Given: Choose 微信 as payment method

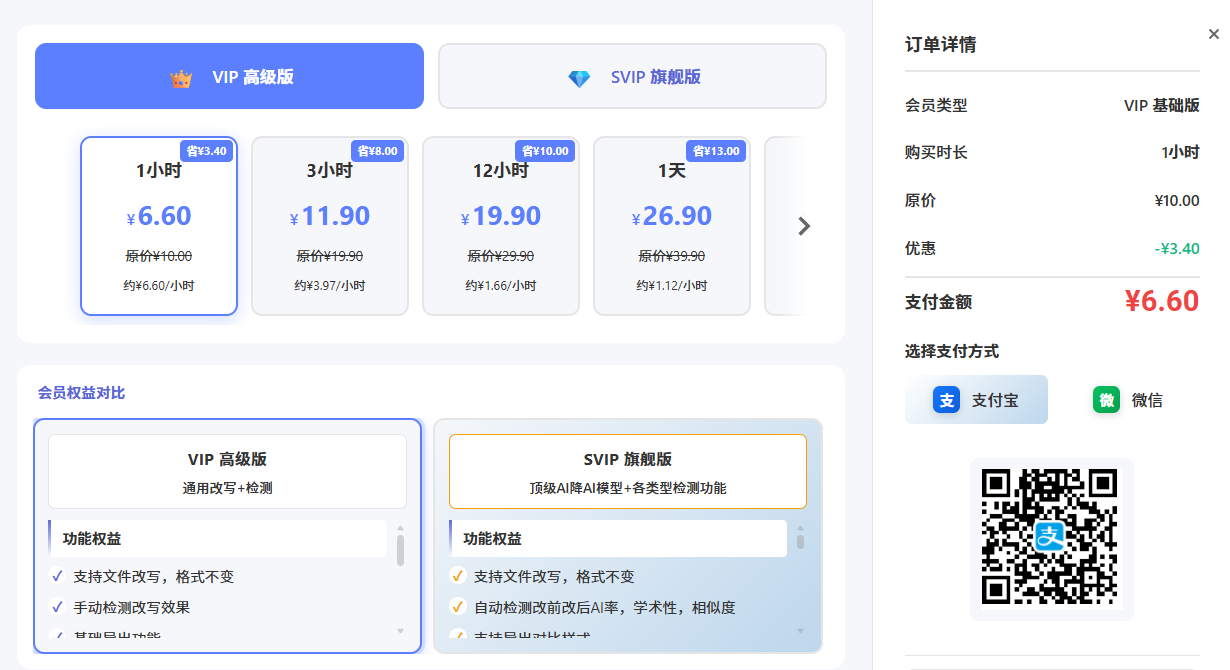Looking at the screenshot, I should [1128, 400].
